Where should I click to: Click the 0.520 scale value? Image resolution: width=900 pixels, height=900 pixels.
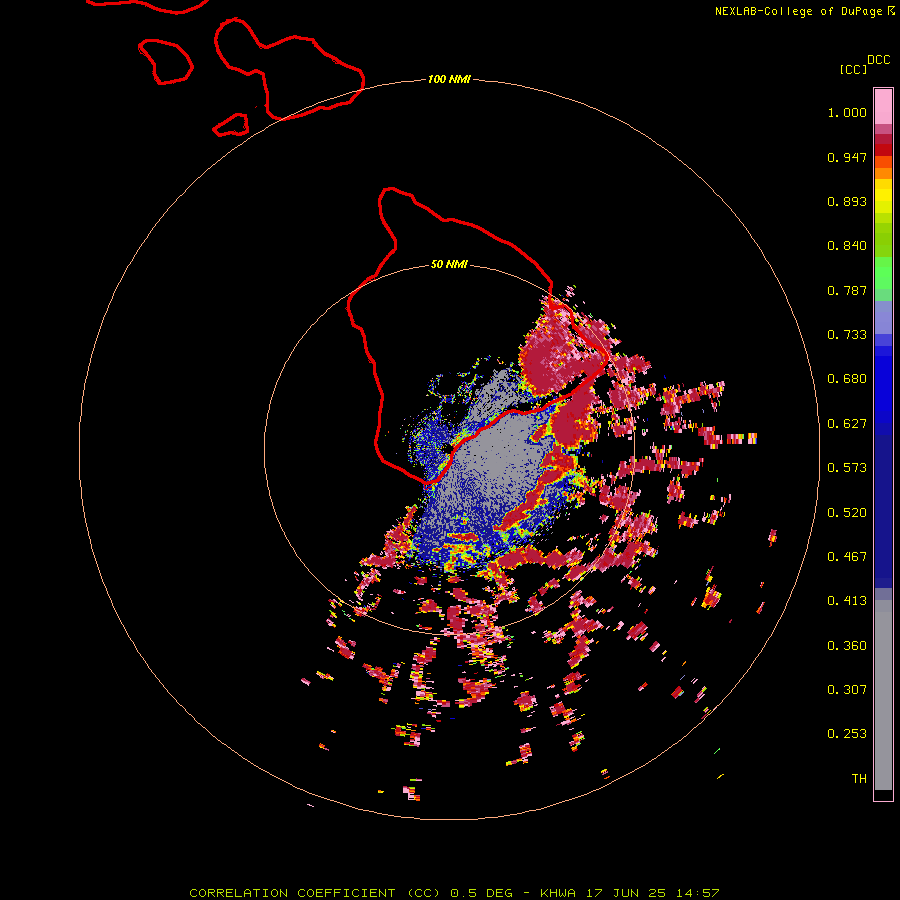tap(847, 513)
